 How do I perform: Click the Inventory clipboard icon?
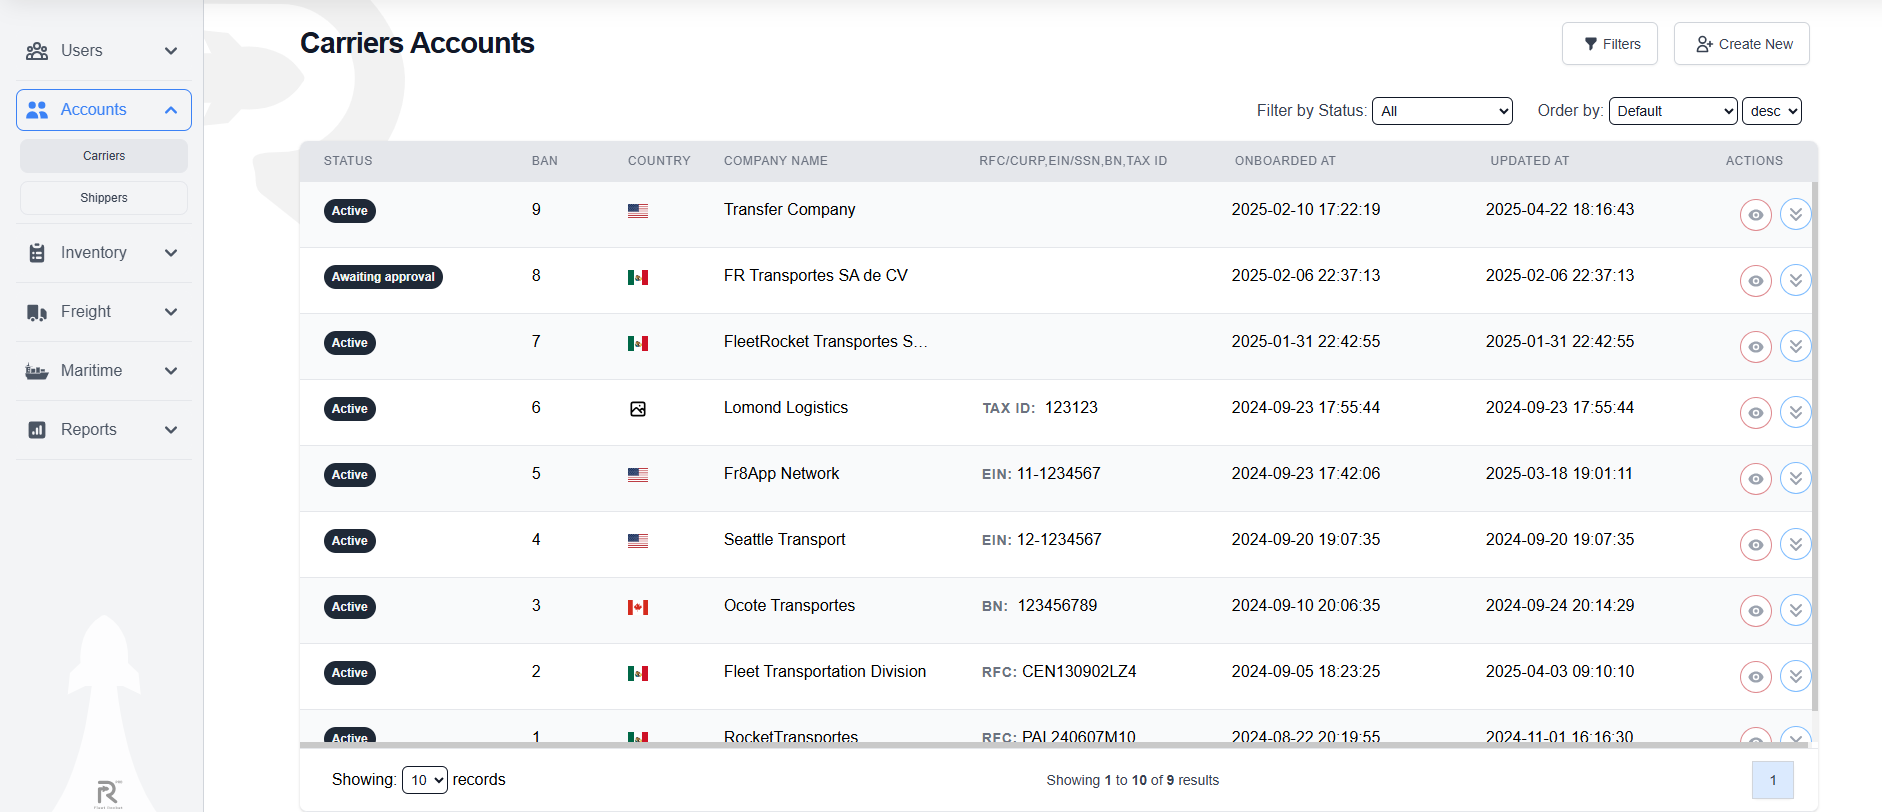(x=37, y=253)
